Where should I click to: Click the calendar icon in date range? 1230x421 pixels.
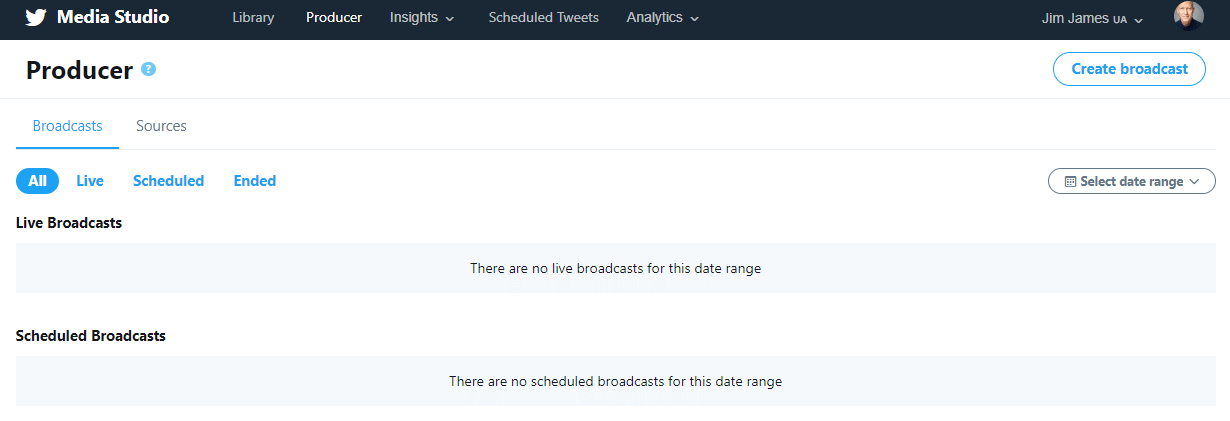(1070, 182)
